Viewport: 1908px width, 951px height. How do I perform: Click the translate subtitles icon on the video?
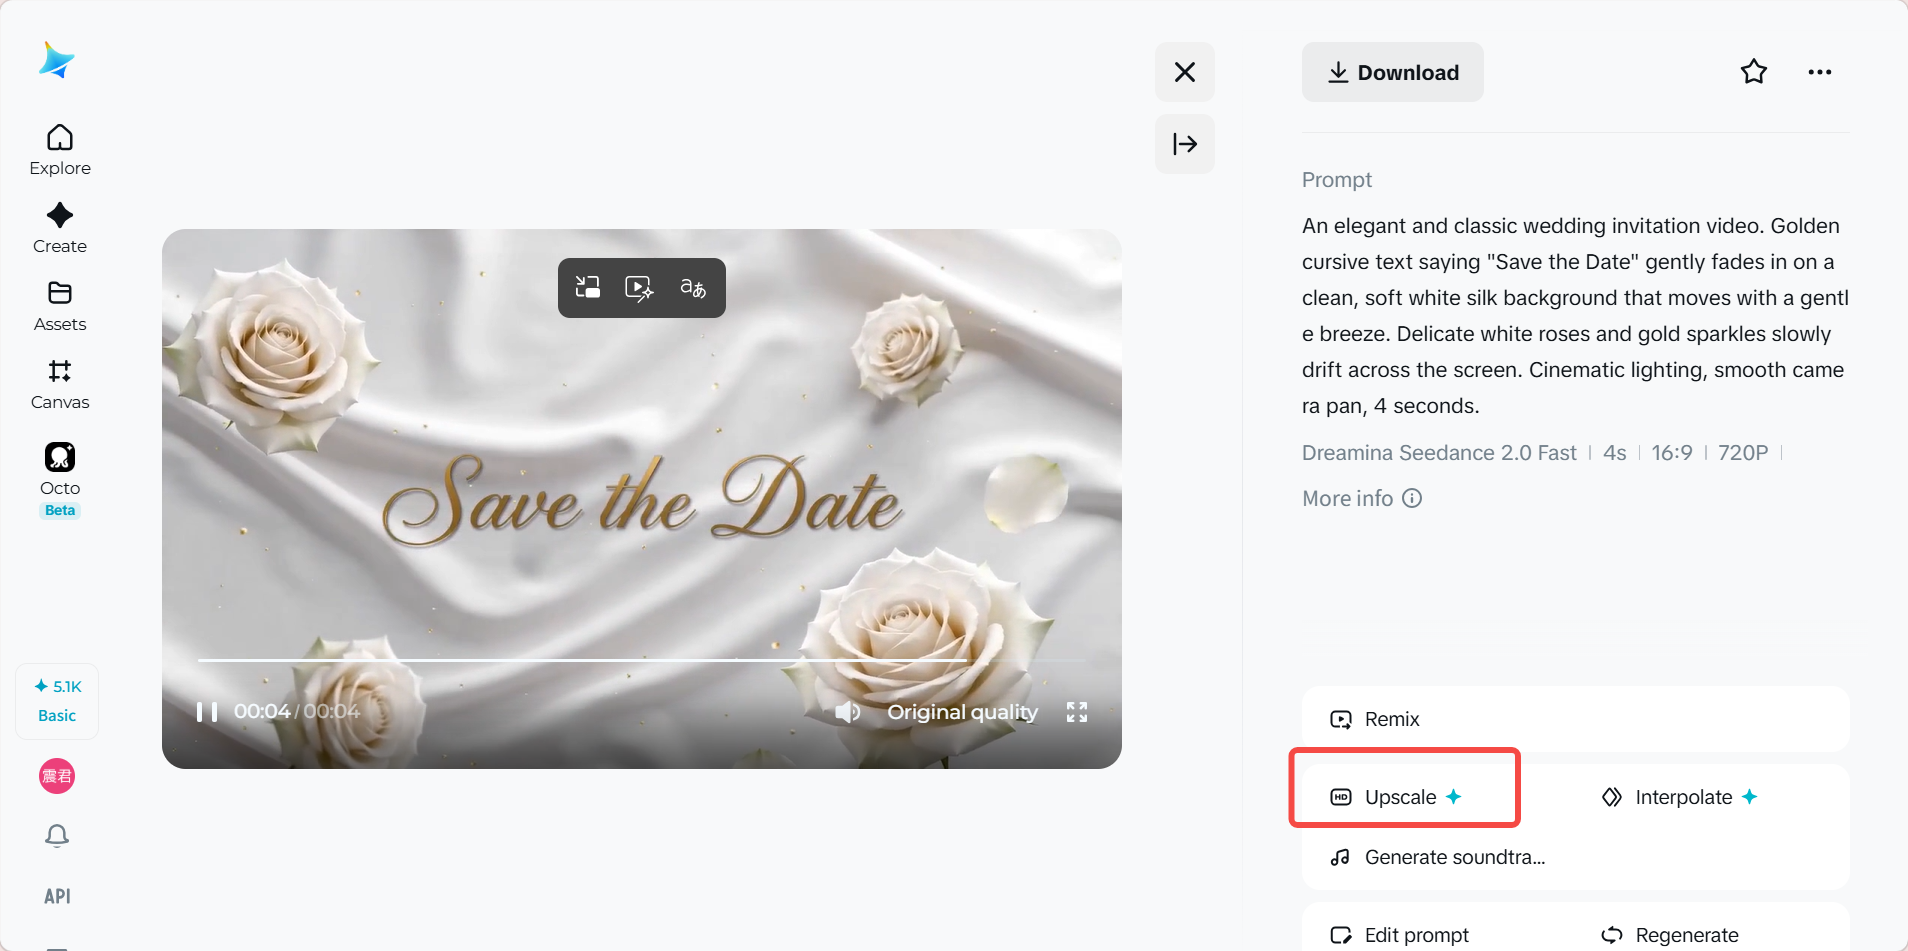coord(693,288)
